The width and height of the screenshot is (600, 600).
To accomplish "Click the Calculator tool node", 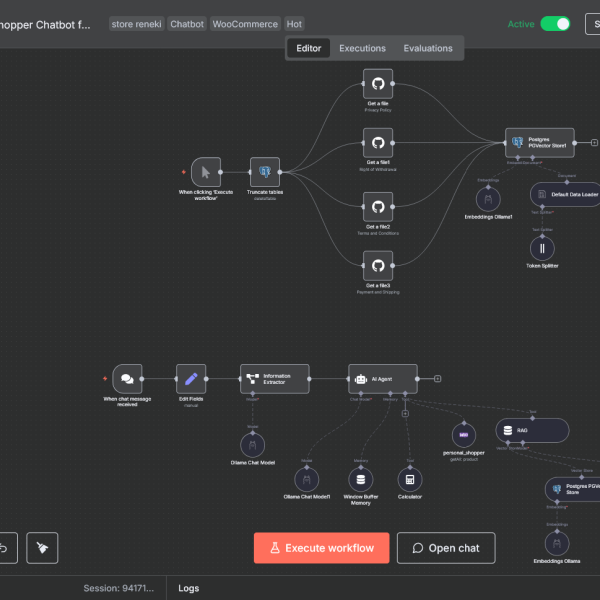I will click(408, 479).
